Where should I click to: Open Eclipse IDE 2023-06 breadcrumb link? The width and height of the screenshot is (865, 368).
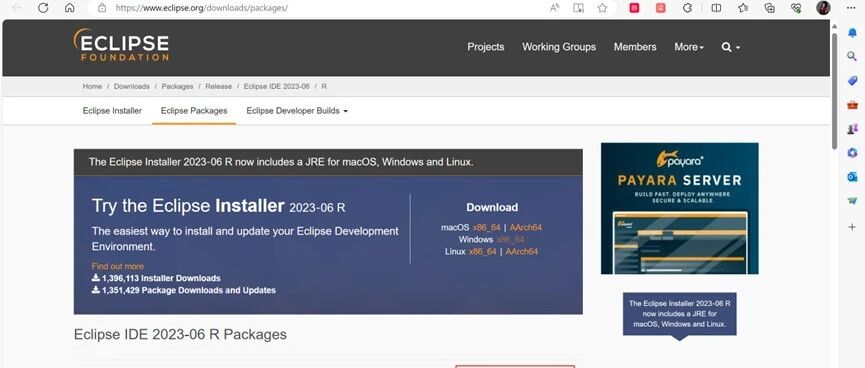pos(276,87)
